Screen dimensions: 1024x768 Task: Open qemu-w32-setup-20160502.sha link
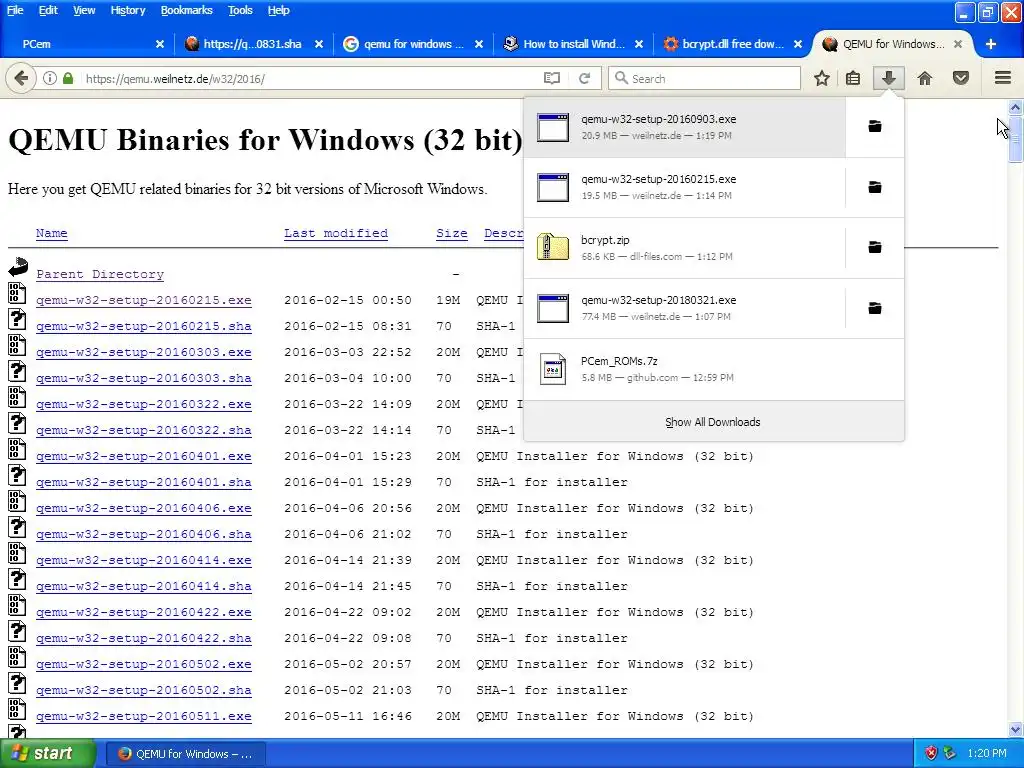pos(144,690)
